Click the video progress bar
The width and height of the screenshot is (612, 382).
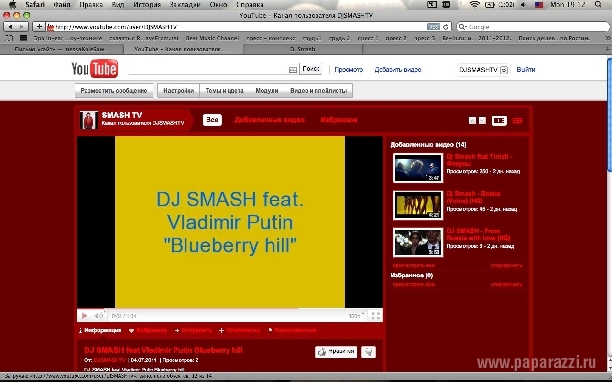[230, 309]
